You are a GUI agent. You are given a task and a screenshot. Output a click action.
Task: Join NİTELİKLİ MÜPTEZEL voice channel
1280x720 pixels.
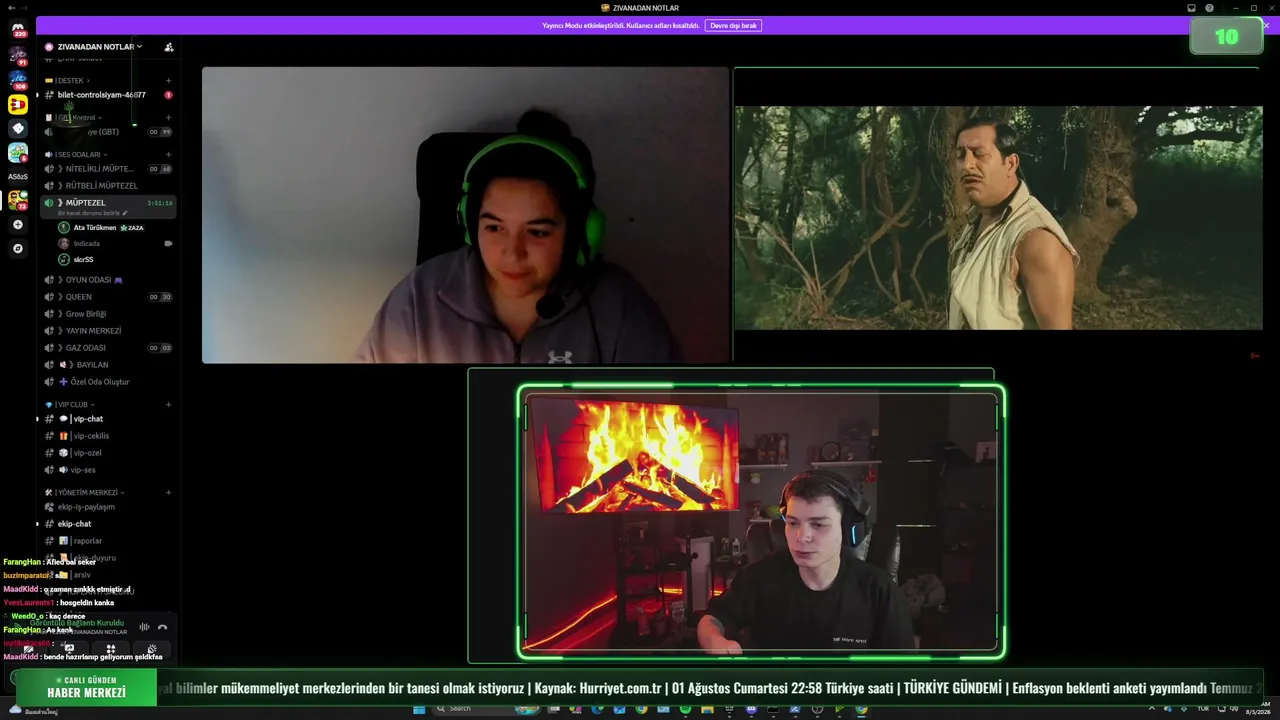(x=108, y=169)
